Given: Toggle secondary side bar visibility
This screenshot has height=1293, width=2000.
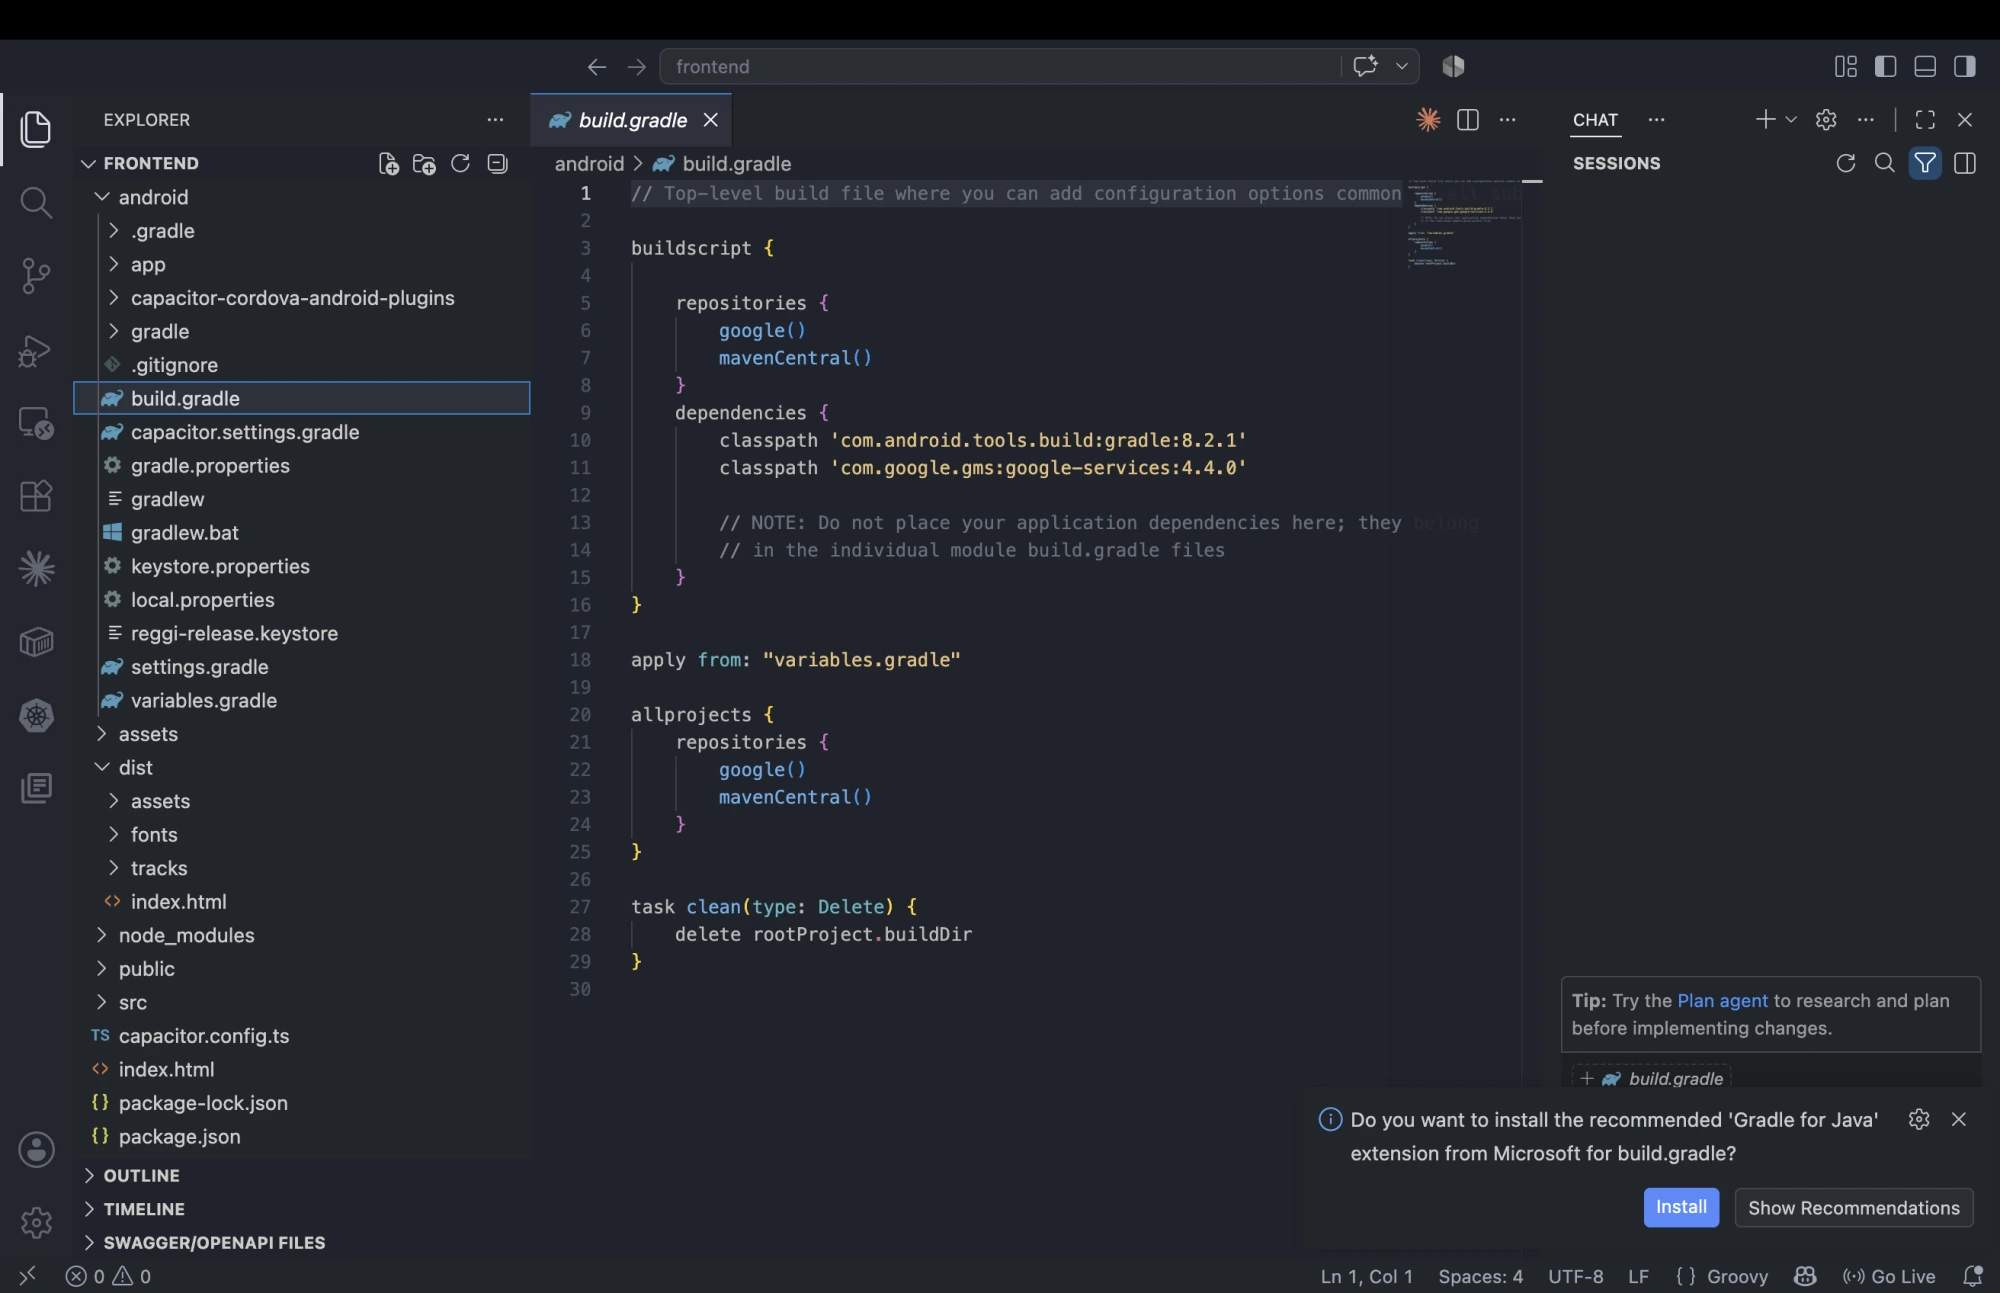Looking at the screenshot, I should 1965,66.
